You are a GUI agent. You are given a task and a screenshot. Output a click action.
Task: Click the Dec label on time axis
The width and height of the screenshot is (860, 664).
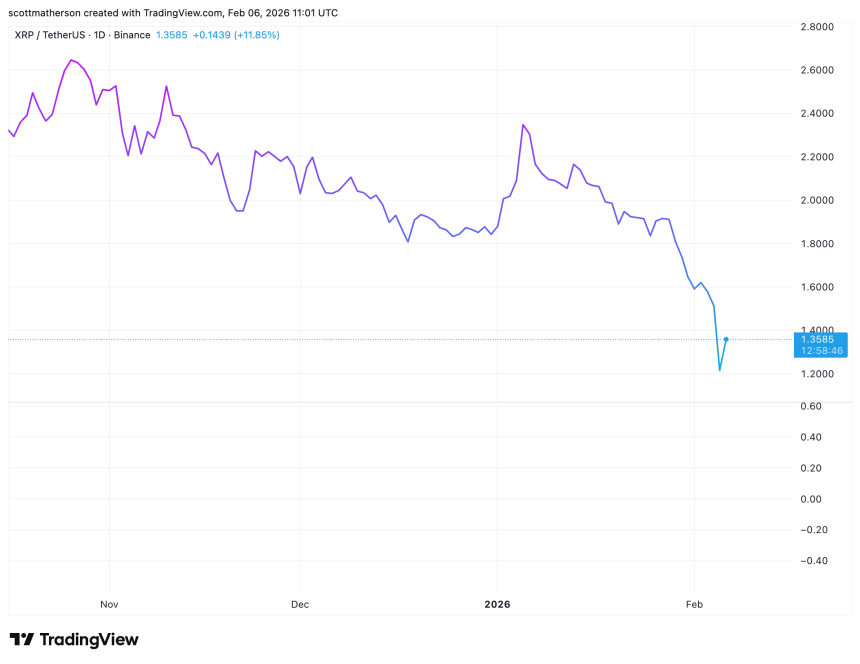300,604
